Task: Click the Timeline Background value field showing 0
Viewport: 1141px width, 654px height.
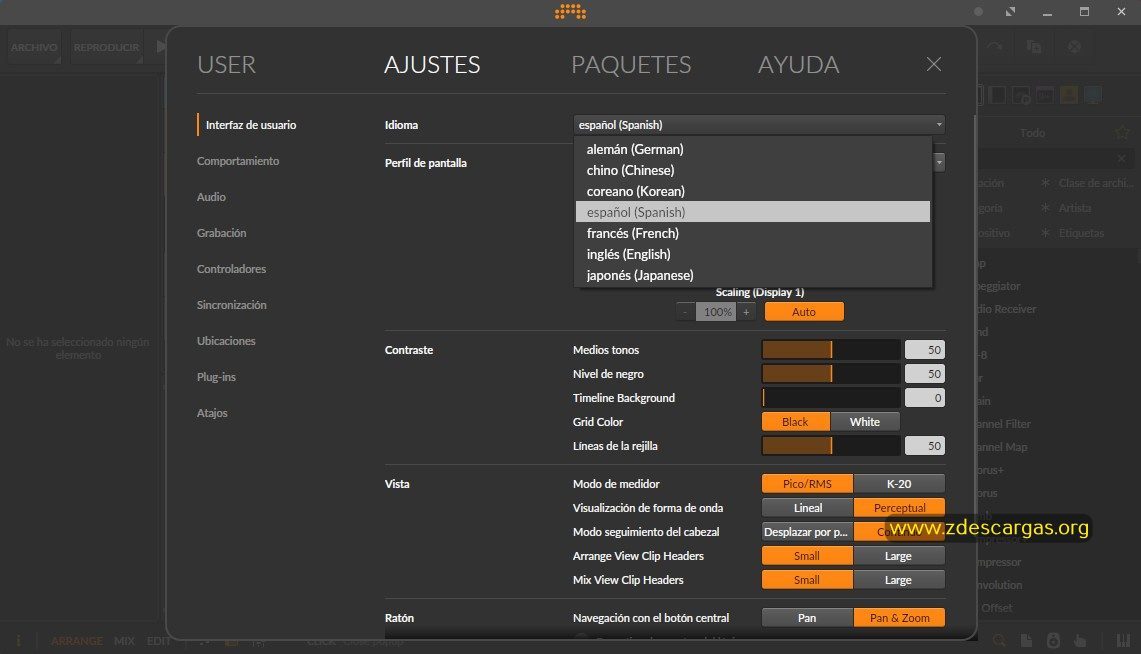Action: pos(925,397)
